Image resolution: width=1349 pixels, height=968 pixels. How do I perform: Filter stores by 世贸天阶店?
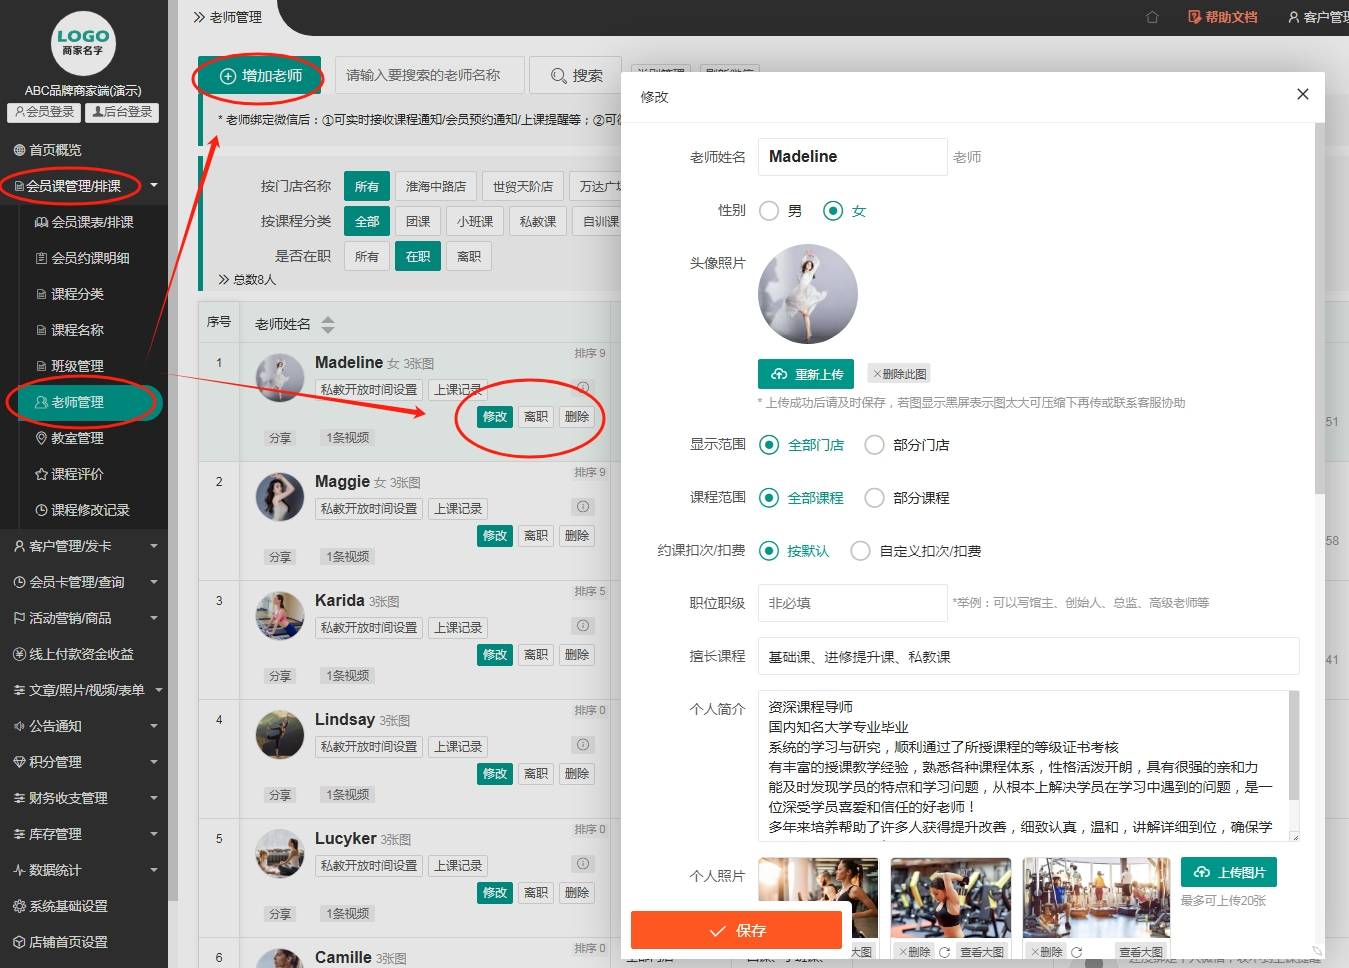(x=522, y=186)
